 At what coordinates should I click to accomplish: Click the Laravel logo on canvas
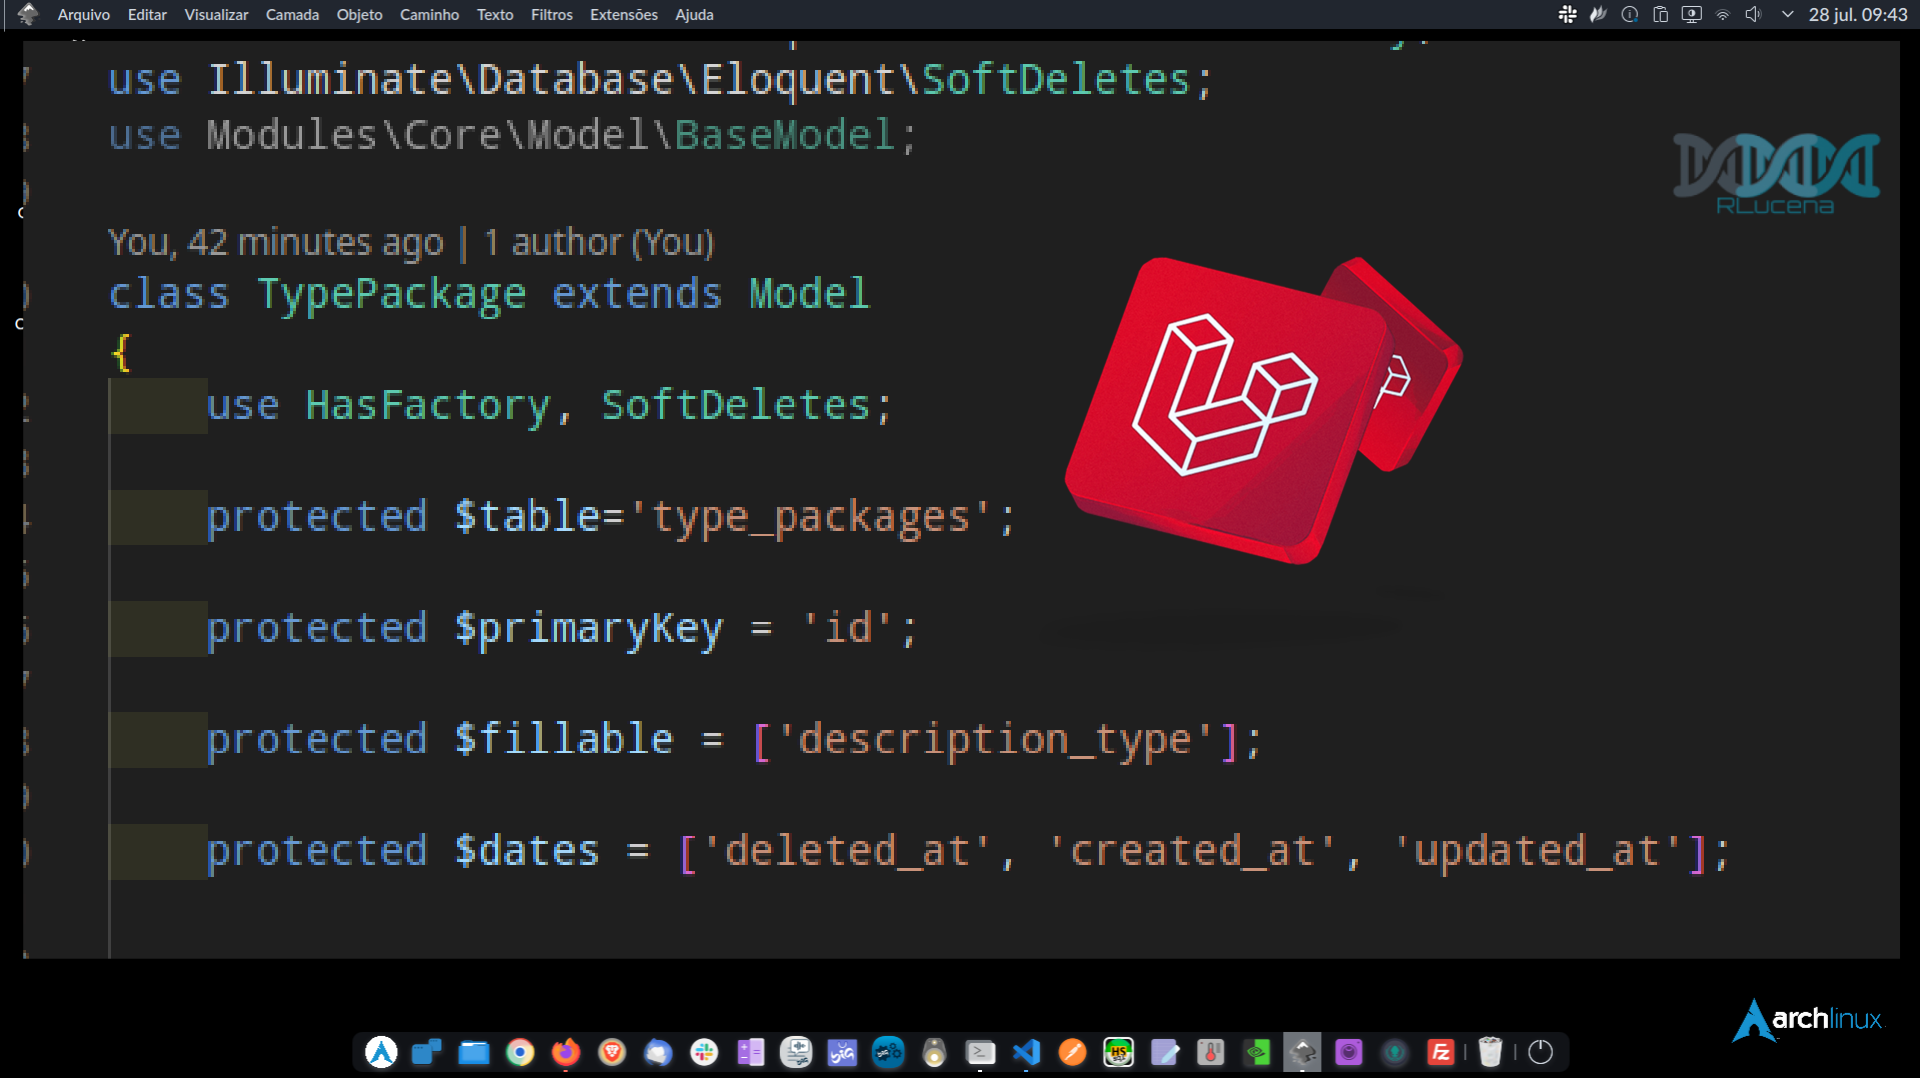(1263, 410)
